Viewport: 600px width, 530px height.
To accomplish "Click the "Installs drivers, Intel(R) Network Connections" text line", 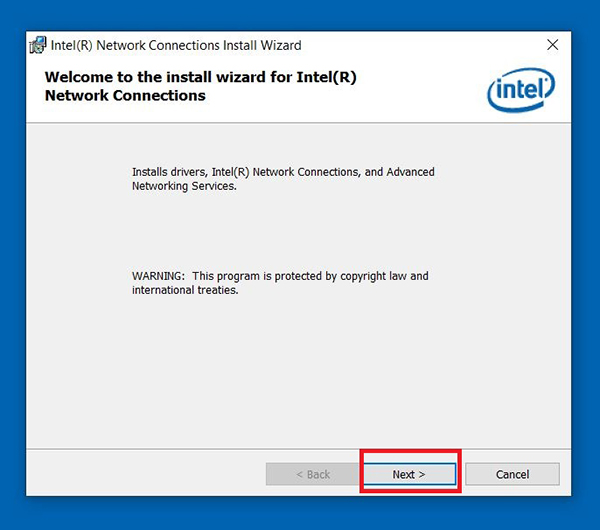I will coord(283,172).
